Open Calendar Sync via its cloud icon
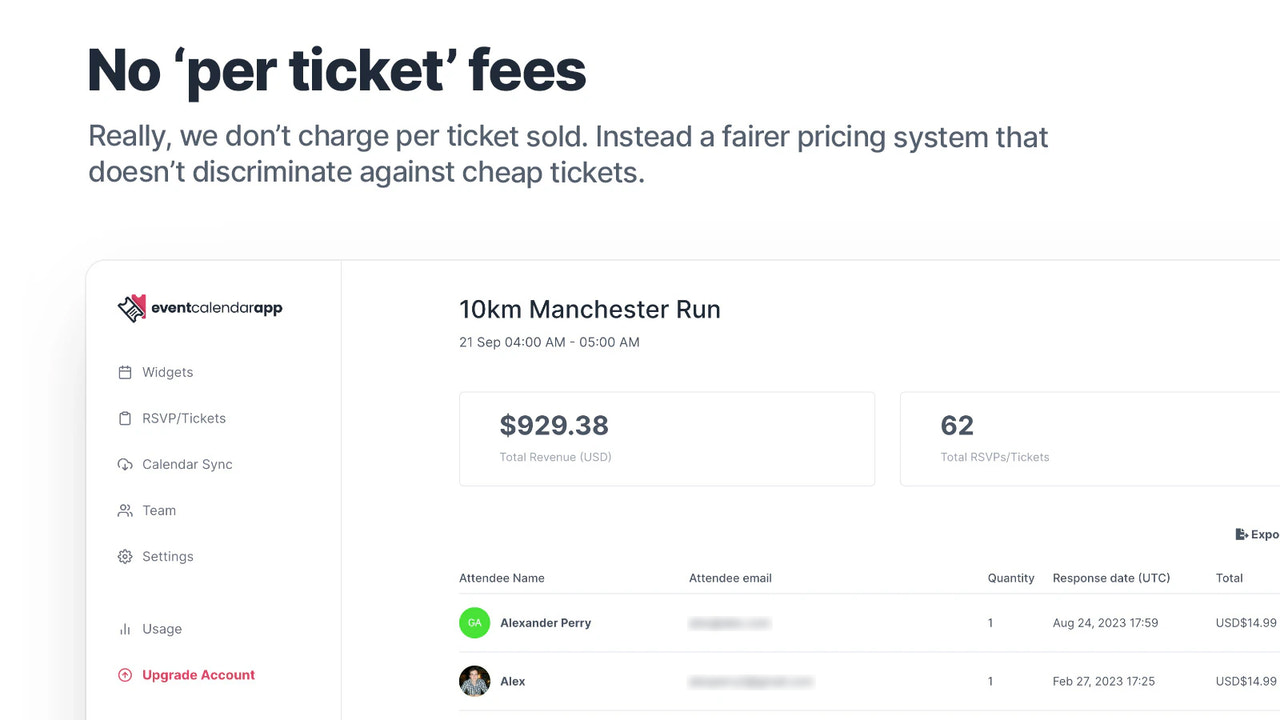Image resolution: width=1280 pixels, height=720 pixels. pyautogui.click(x=125, y=463)
